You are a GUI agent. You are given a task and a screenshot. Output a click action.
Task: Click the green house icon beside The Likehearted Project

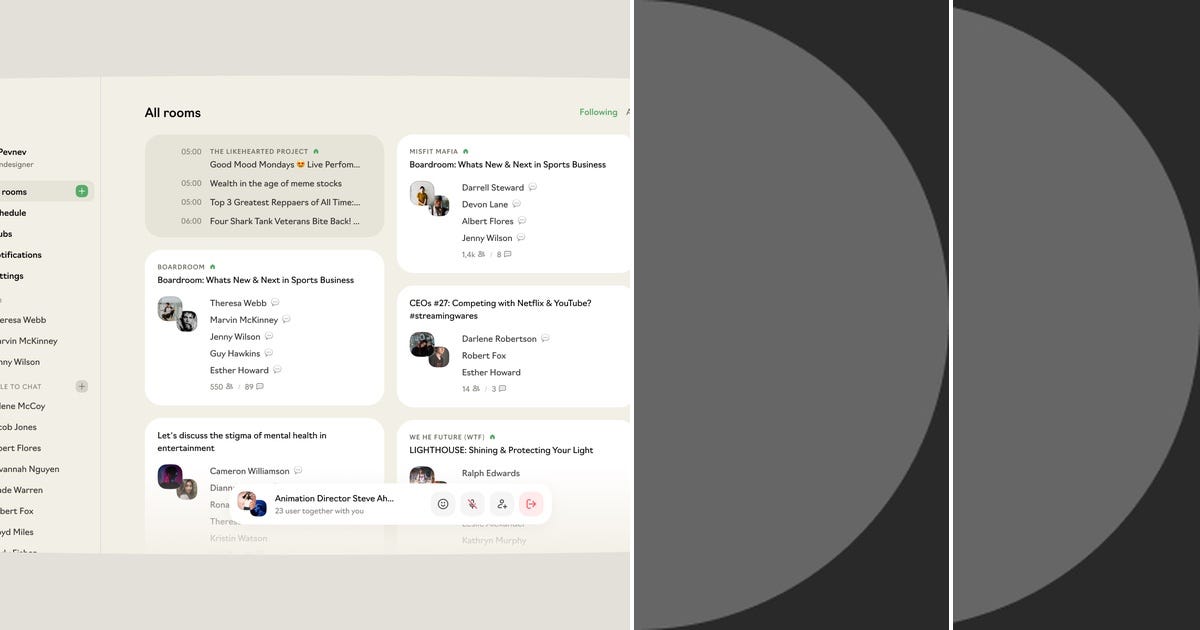click(316, 152)
